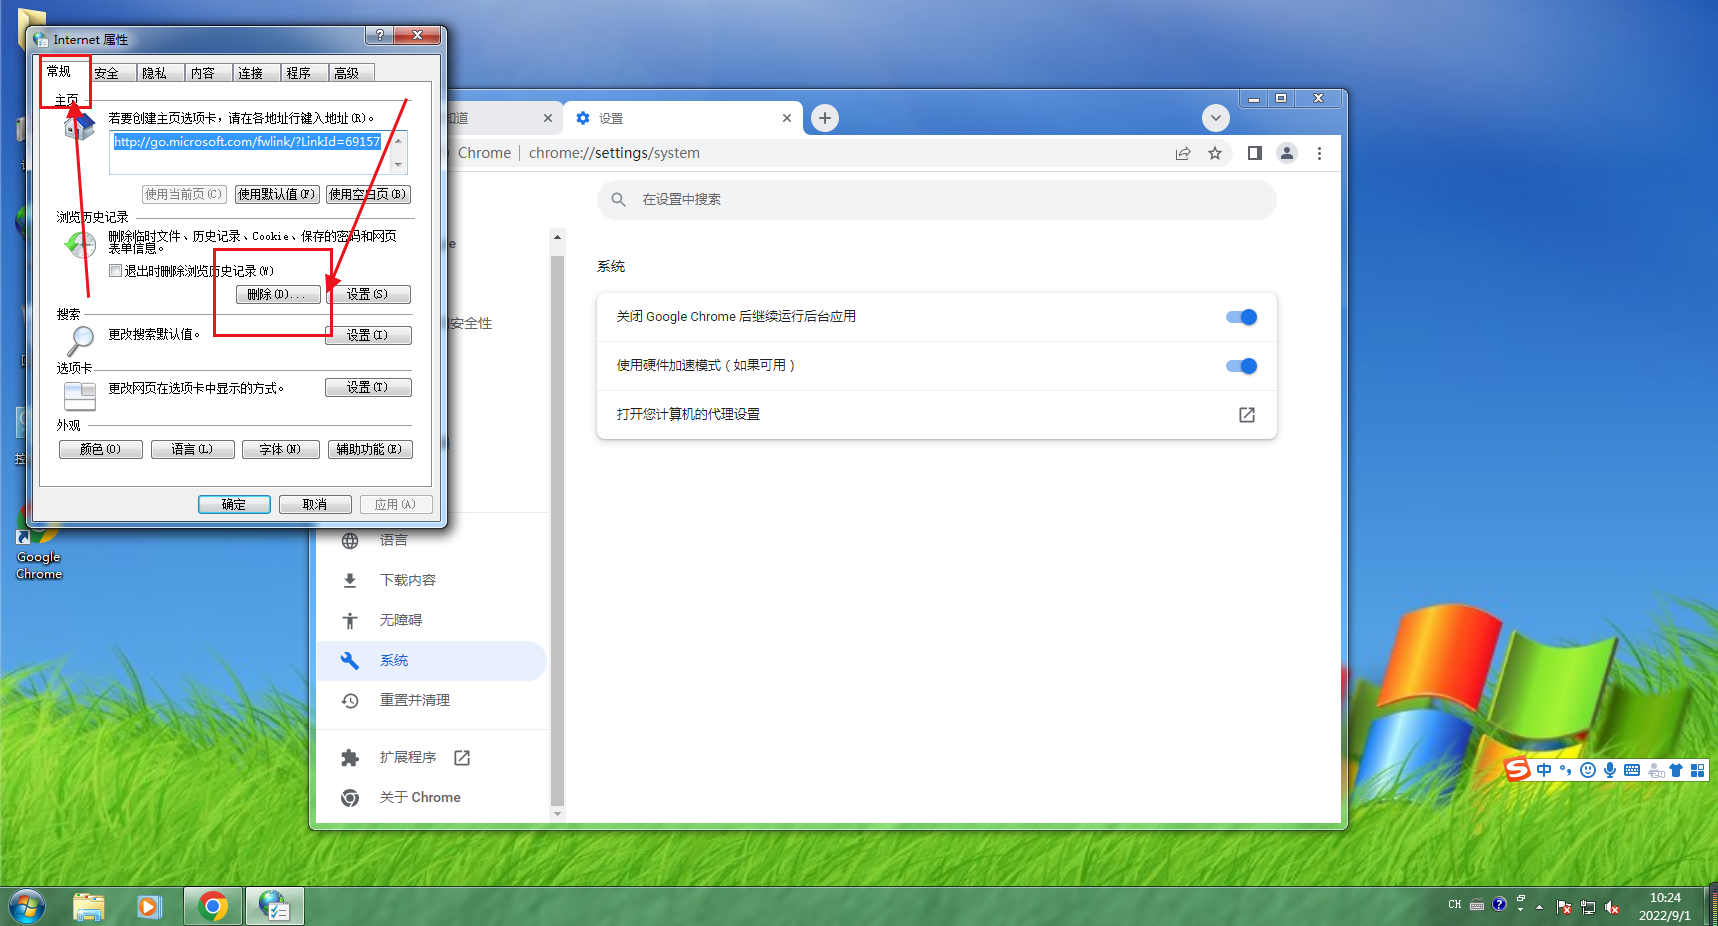1718x926 pixels.
Task: Click the volume muted tray icon
Action: pyautogui.click(x=1612, y=907)
